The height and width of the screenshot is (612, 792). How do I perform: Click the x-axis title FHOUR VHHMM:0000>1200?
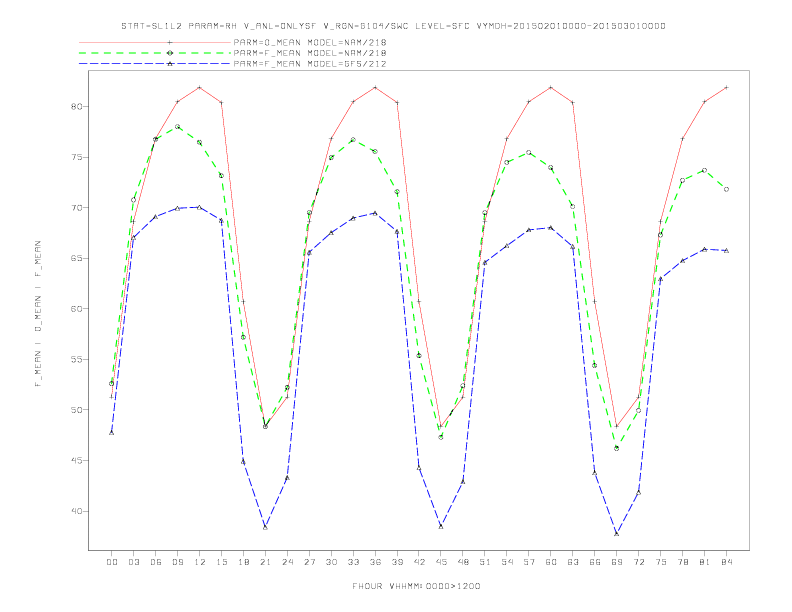[416, 586]
